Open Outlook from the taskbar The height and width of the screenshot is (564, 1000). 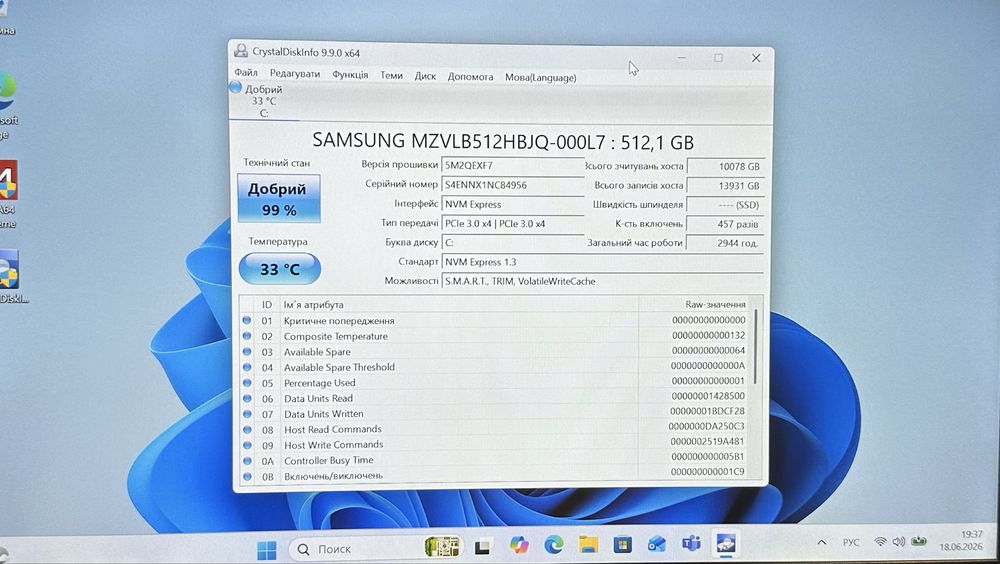[x=656, y=544]
